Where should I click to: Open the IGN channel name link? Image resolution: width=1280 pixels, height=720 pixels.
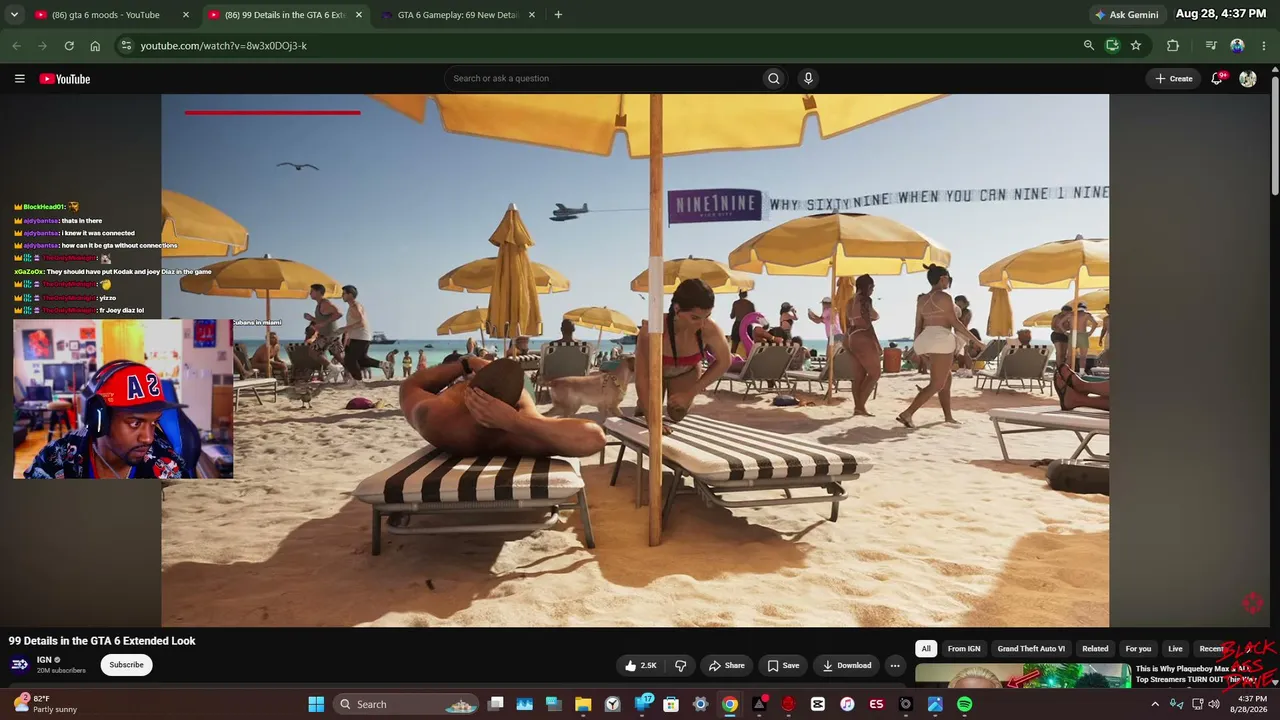coord(44,660)
